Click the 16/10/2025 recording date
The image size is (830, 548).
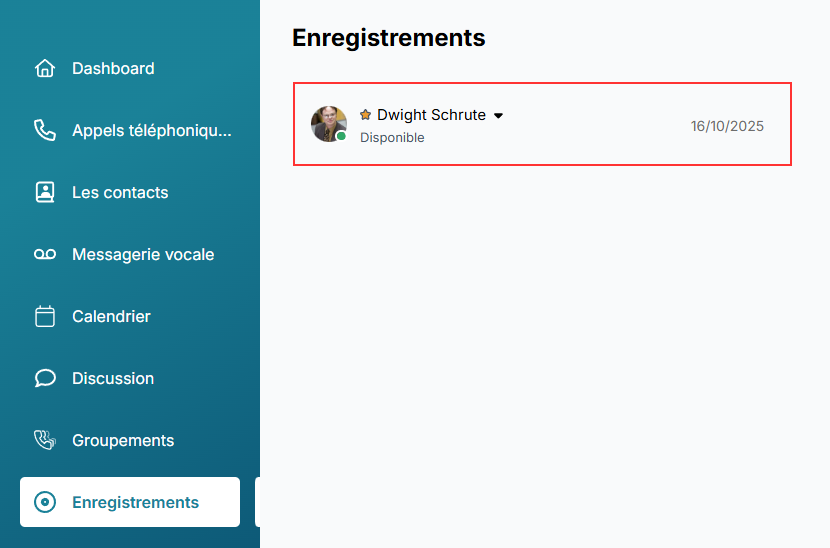point(727,126)
